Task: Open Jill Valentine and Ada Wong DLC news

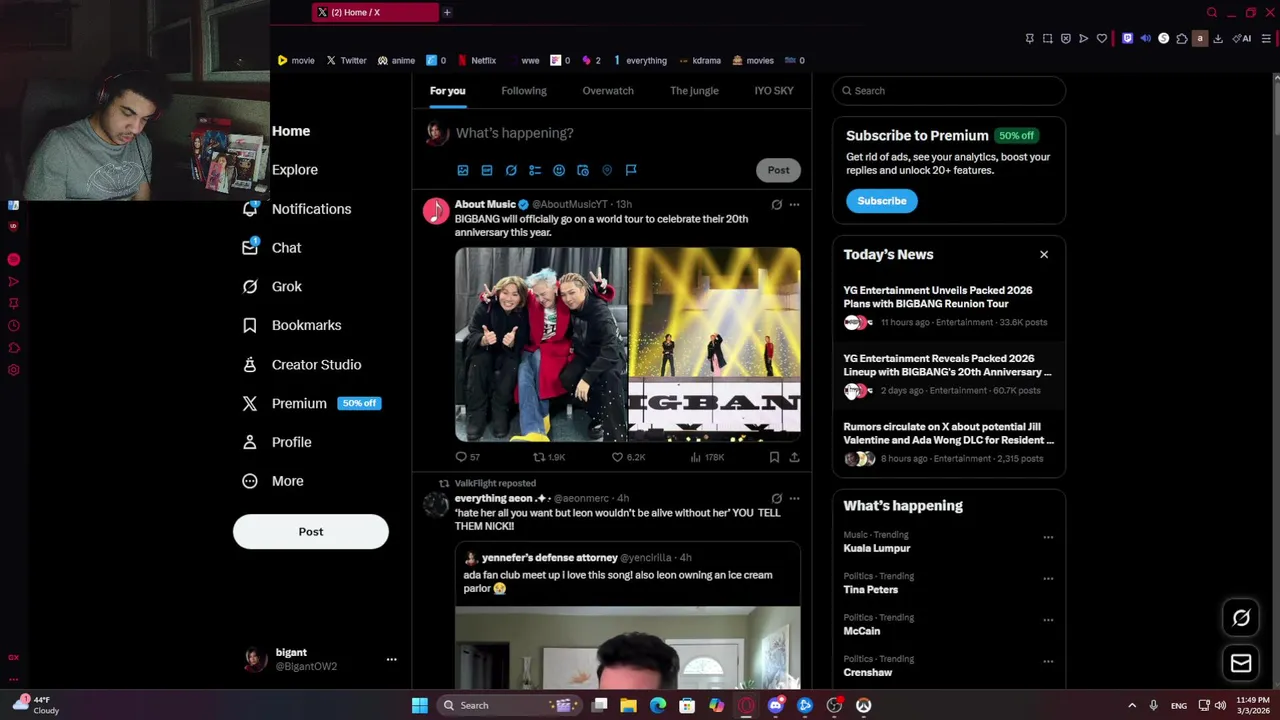Action: [x=948, y=443]
